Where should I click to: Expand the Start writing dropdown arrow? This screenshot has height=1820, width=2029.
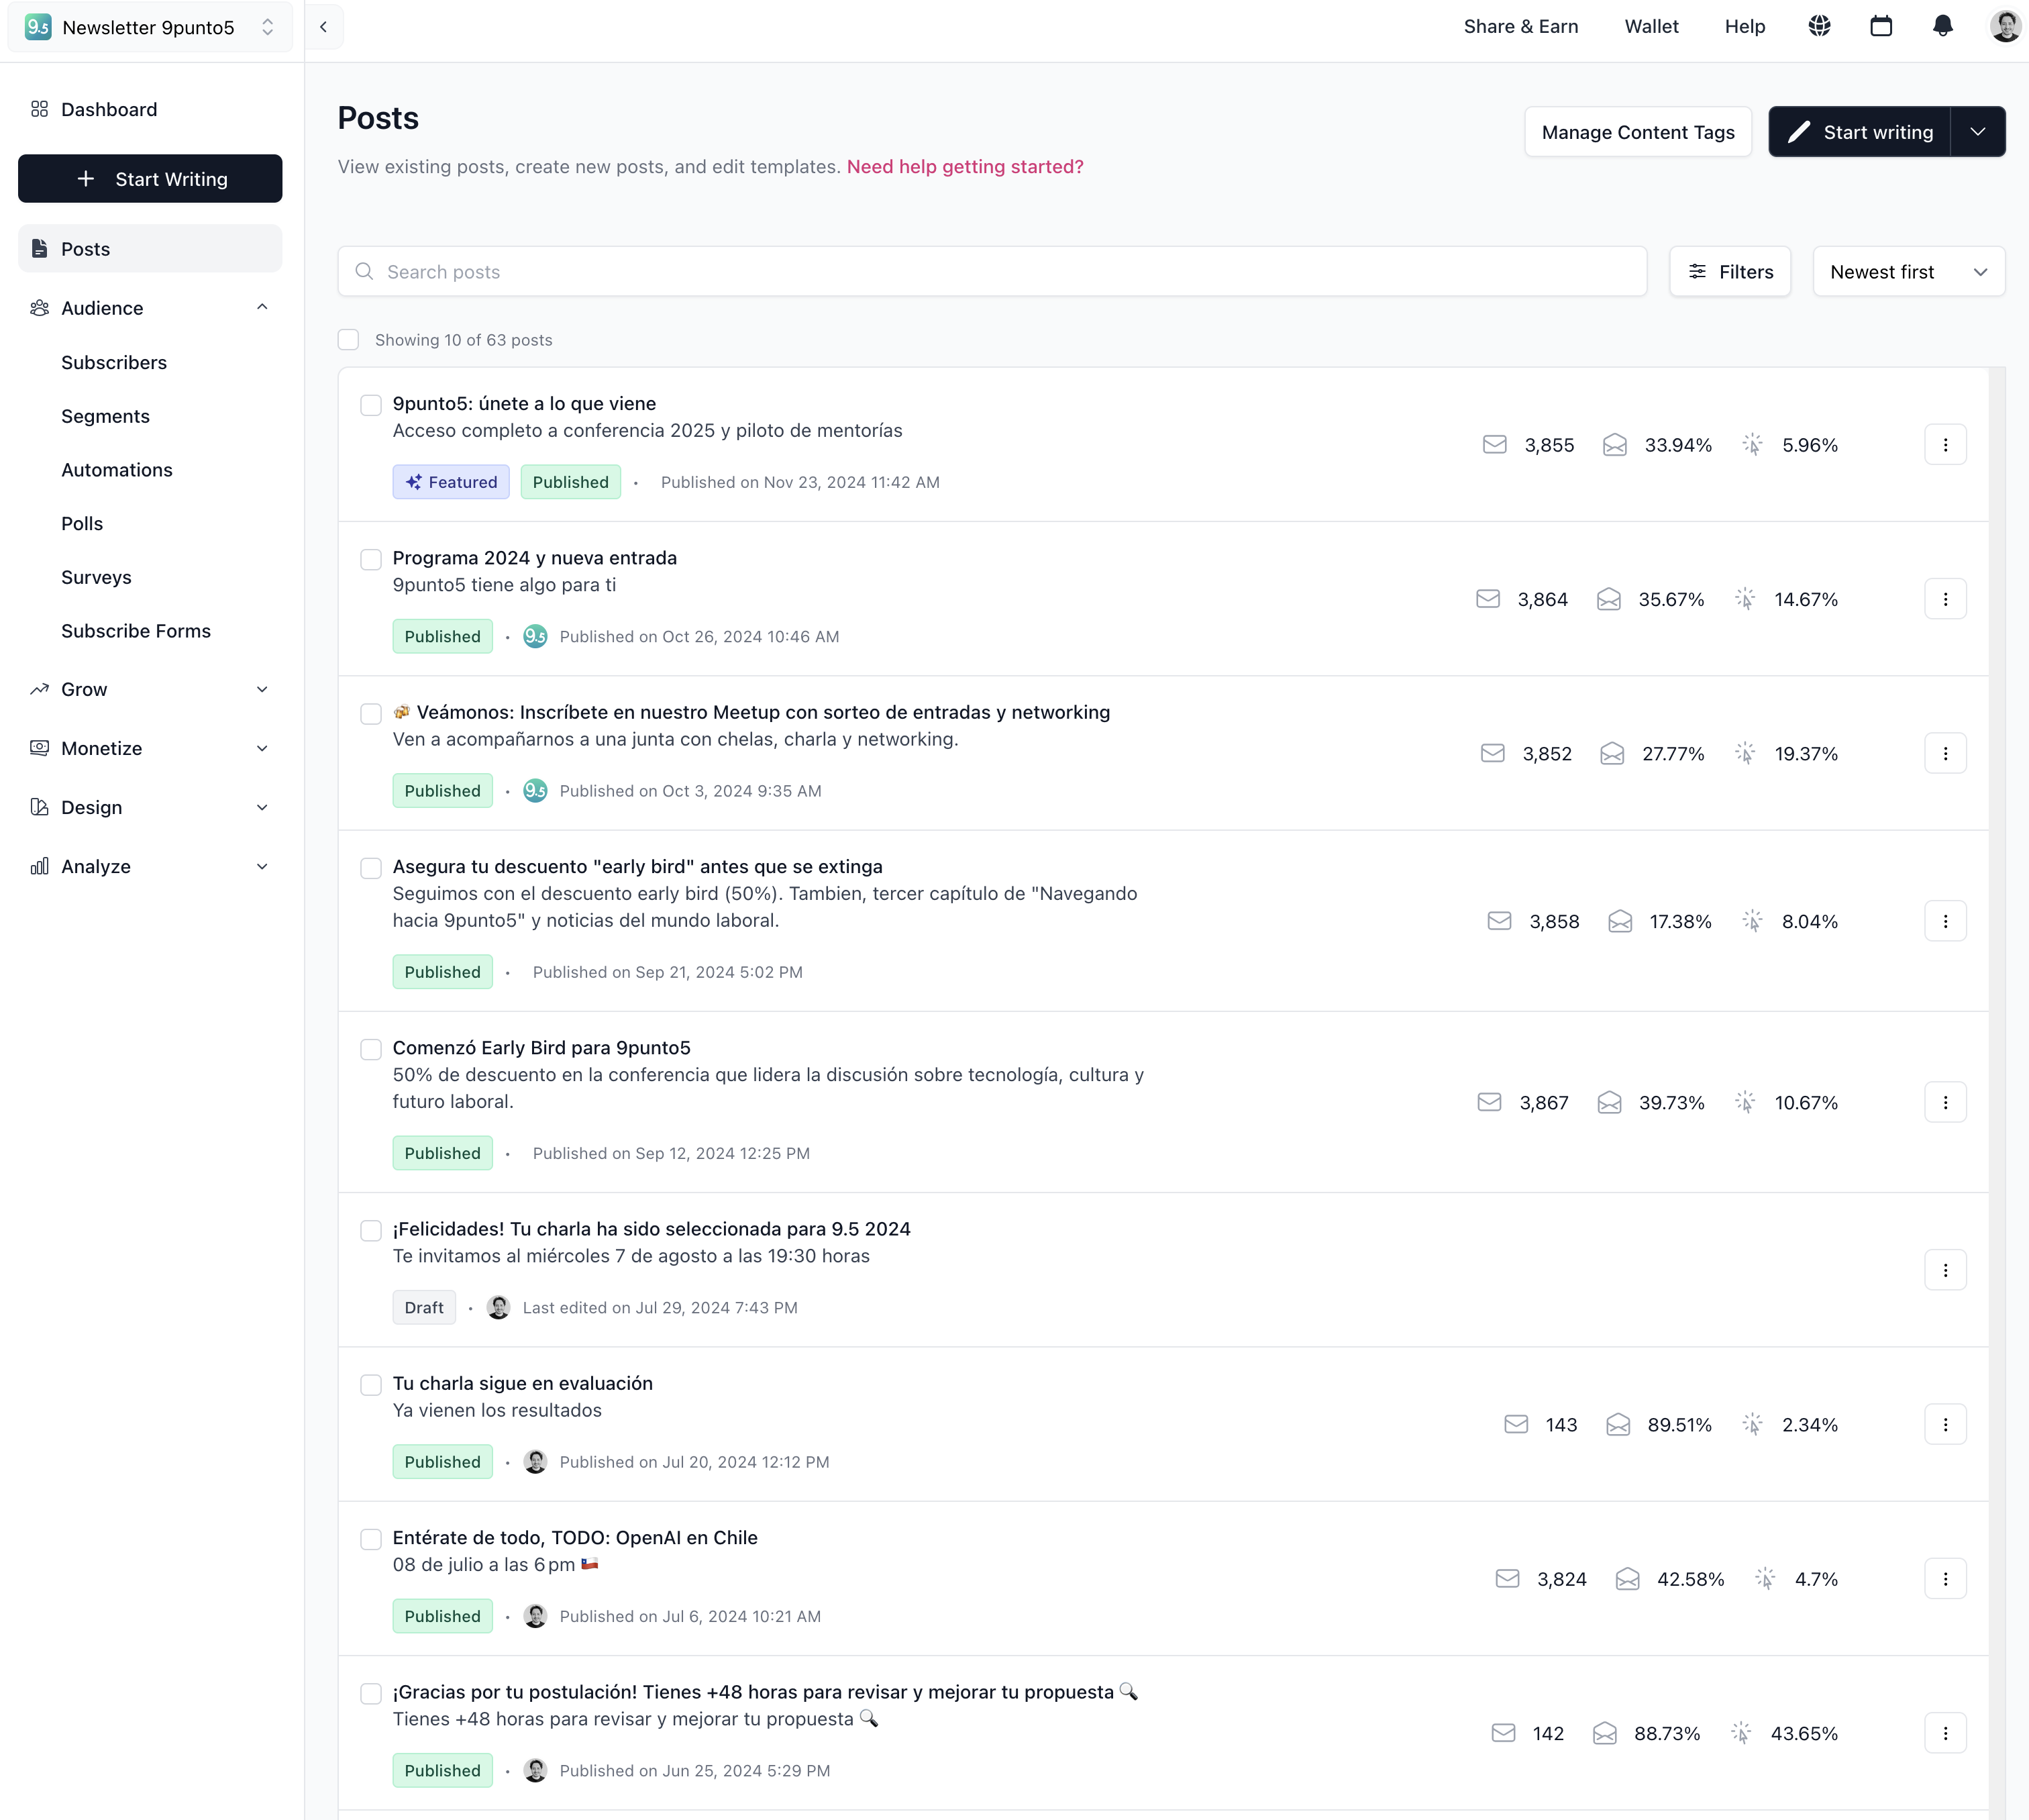(1977, 132)
